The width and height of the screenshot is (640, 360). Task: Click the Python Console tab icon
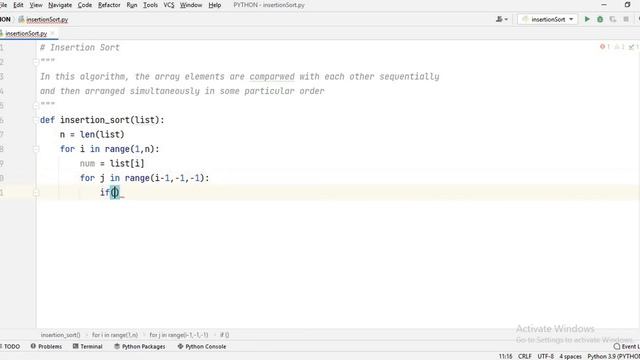180,346
